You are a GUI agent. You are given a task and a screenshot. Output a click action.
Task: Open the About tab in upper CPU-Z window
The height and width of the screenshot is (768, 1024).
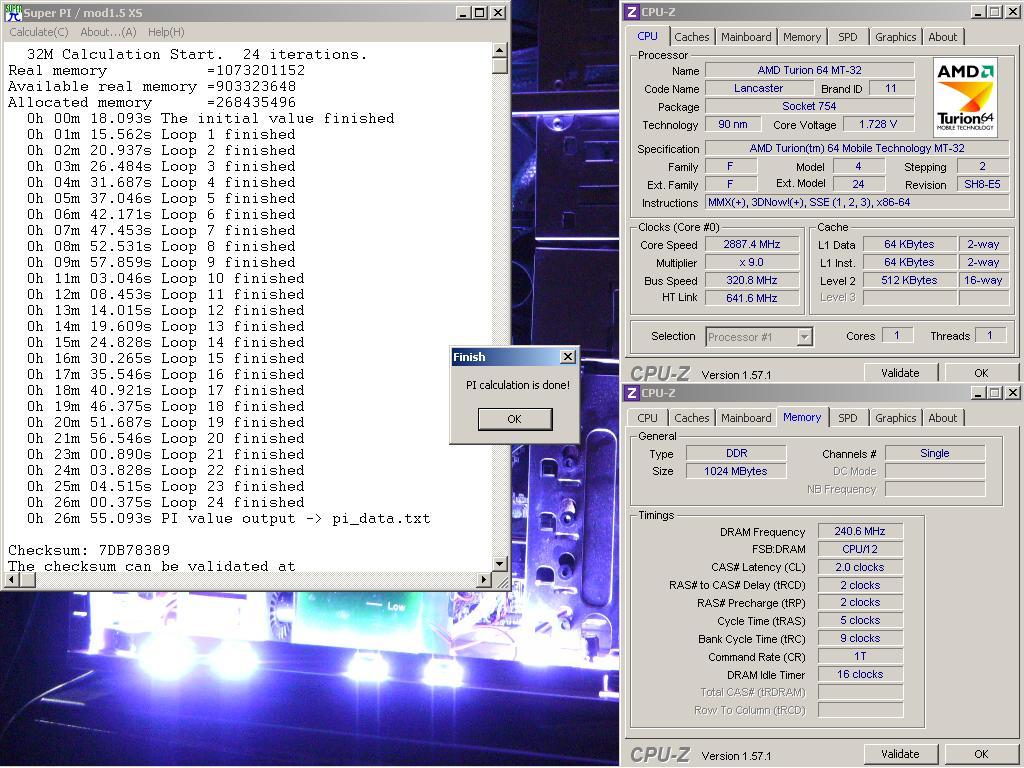942,37
